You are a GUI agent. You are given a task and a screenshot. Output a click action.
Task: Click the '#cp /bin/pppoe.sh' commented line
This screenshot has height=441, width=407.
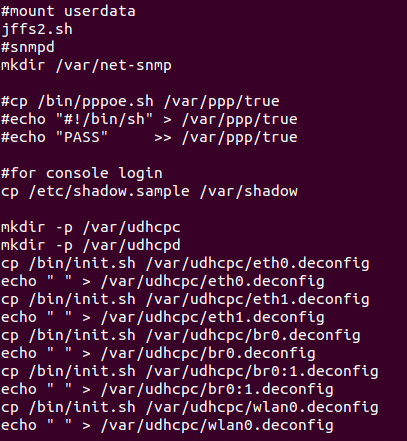pos(140,101)
